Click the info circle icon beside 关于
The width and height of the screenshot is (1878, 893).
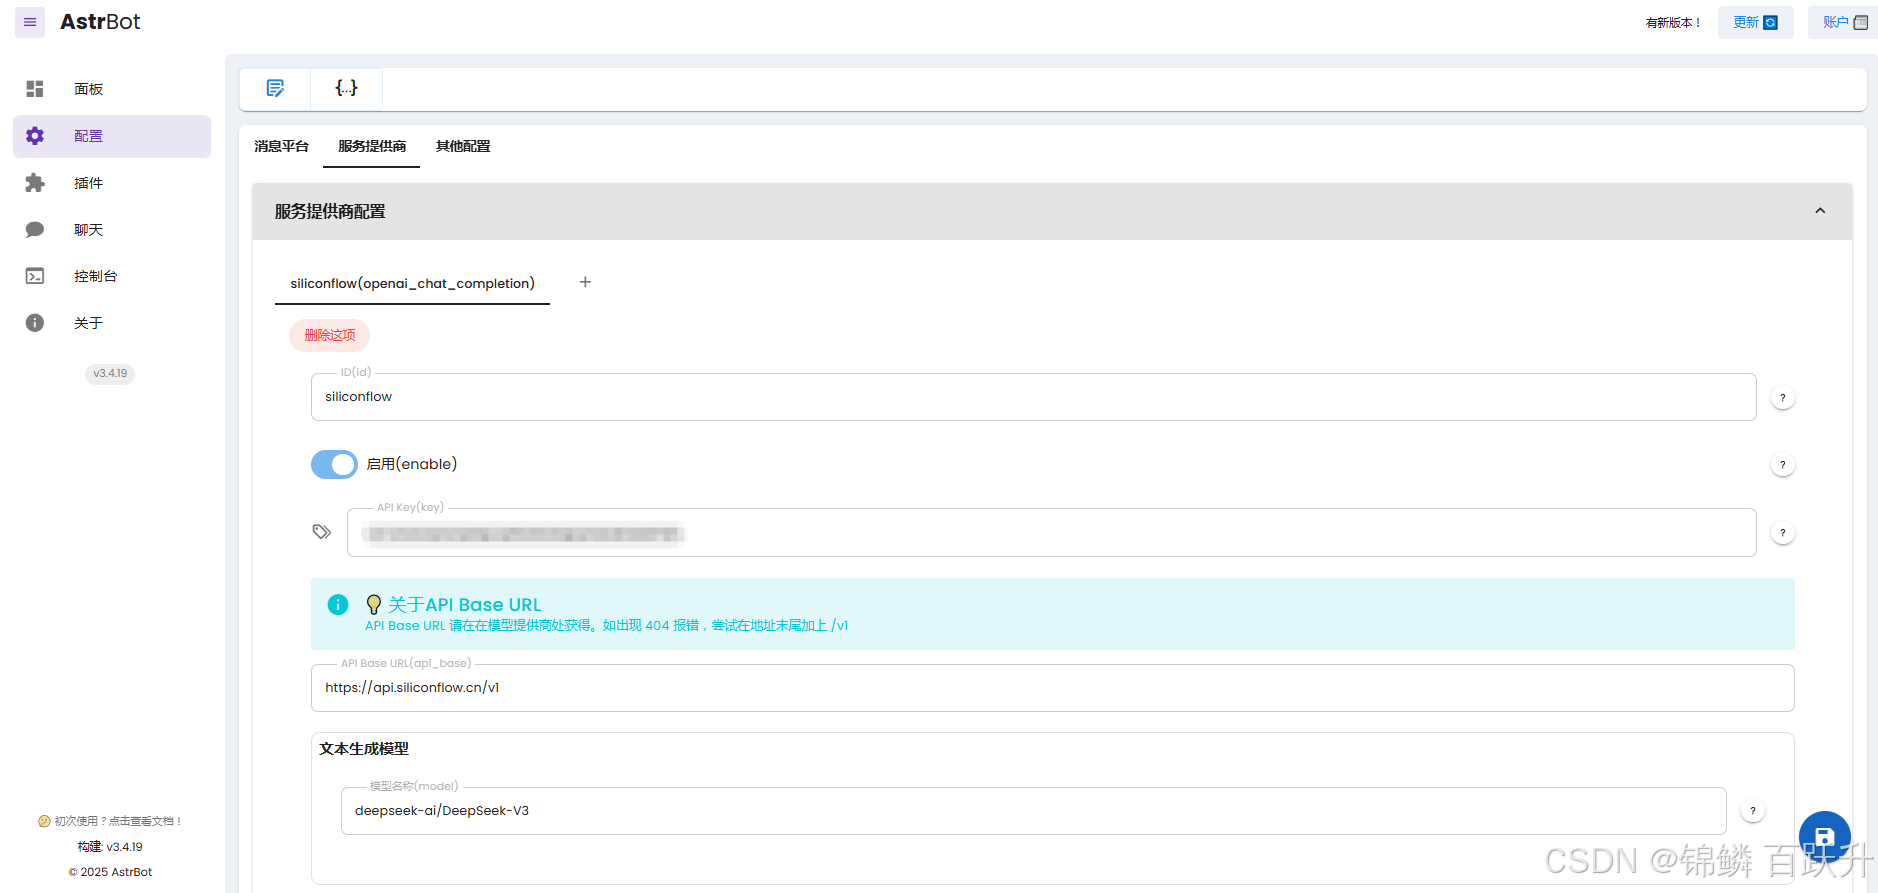point(35,323)
